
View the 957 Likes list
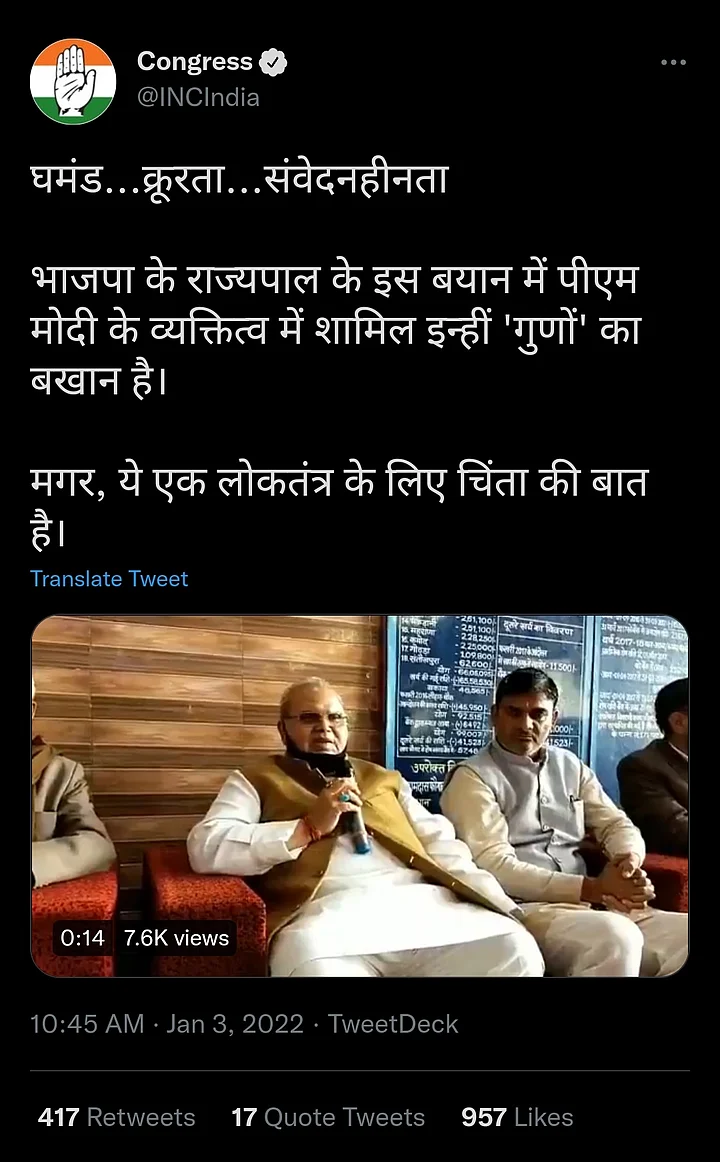pos(517,1118)
